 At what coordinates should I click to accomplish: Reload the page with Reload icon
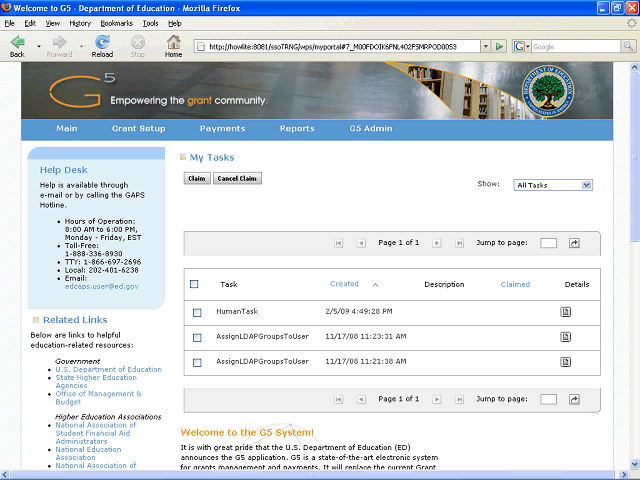click(102, 42)
